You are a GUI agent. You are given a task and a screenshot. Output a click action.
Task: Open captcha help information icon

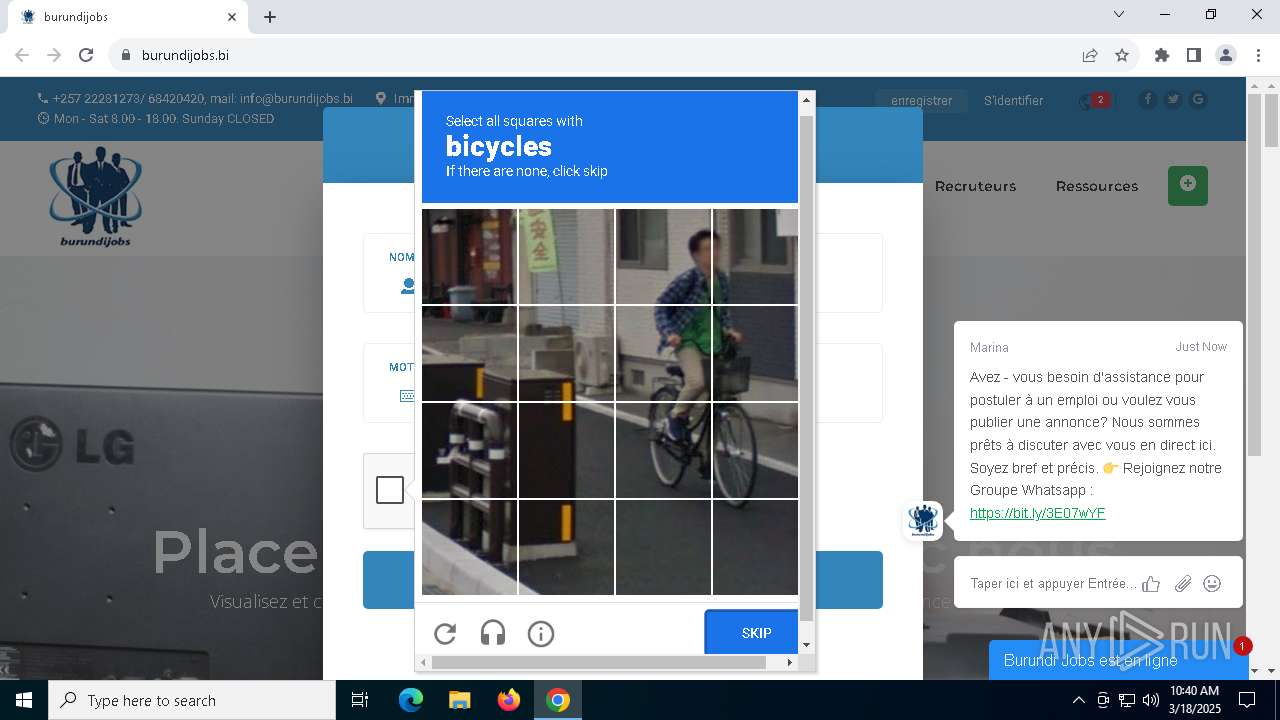(x=541, y=633)
